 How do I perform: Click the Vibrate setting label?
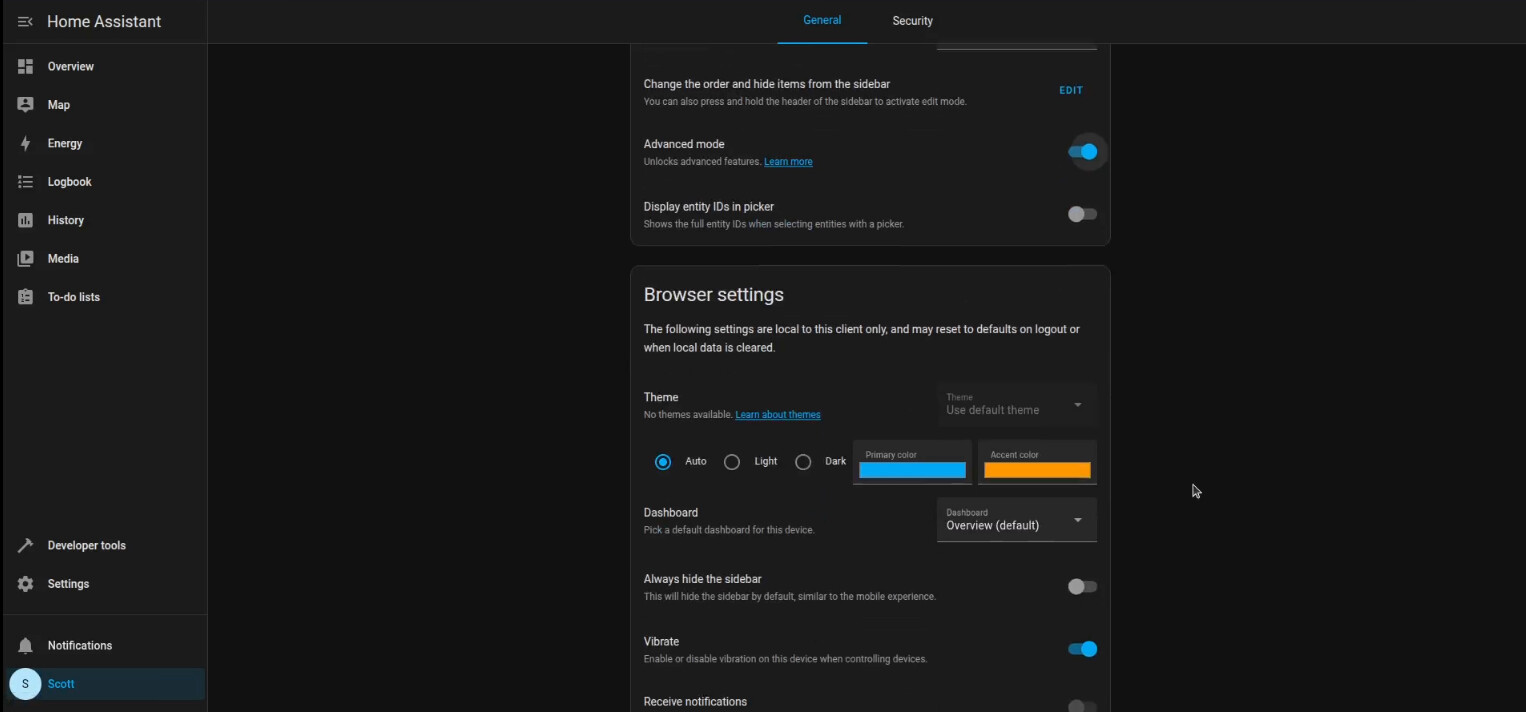pyautogui.click(x=662, y=641)
